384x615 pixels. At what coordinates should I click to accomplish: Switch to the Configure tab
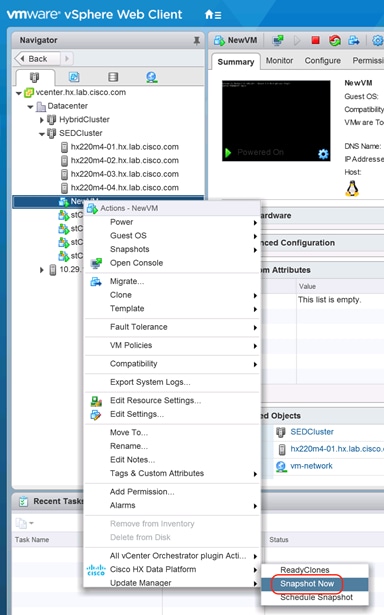(x=322, y=61)
